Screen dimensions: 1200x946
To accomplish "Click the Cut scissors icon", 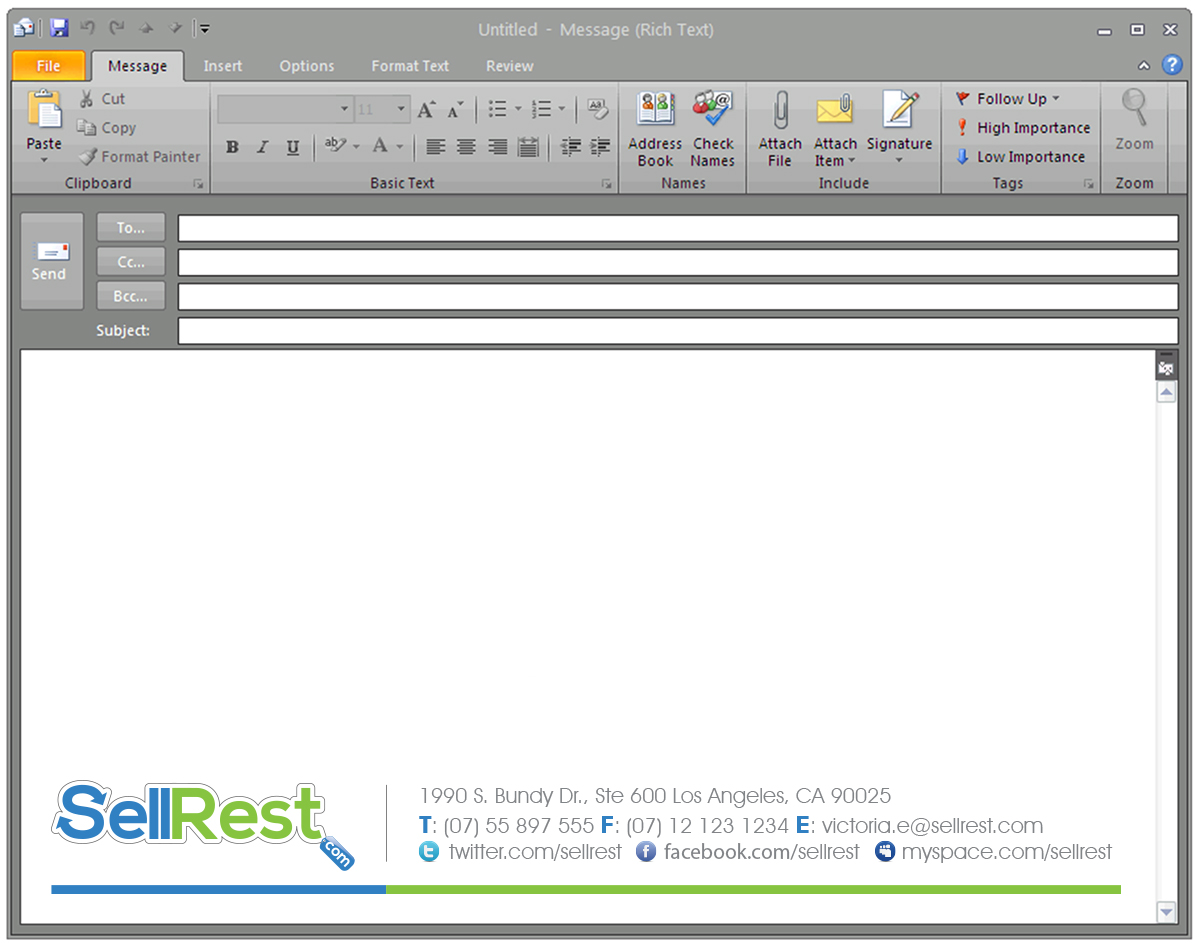I will tap(88, 99).
